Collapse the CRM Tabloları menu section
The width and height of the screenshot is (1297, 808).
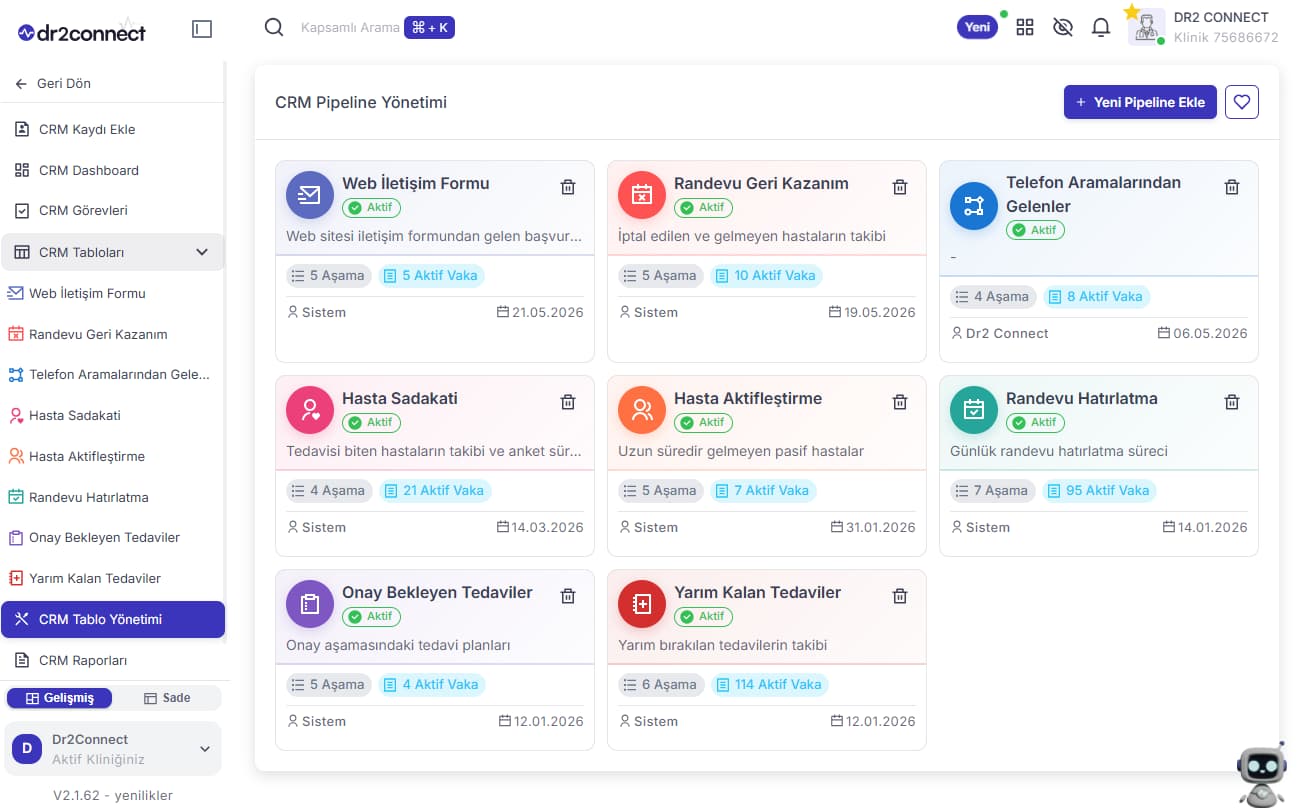pyautogui.click(x=112, y=252)
